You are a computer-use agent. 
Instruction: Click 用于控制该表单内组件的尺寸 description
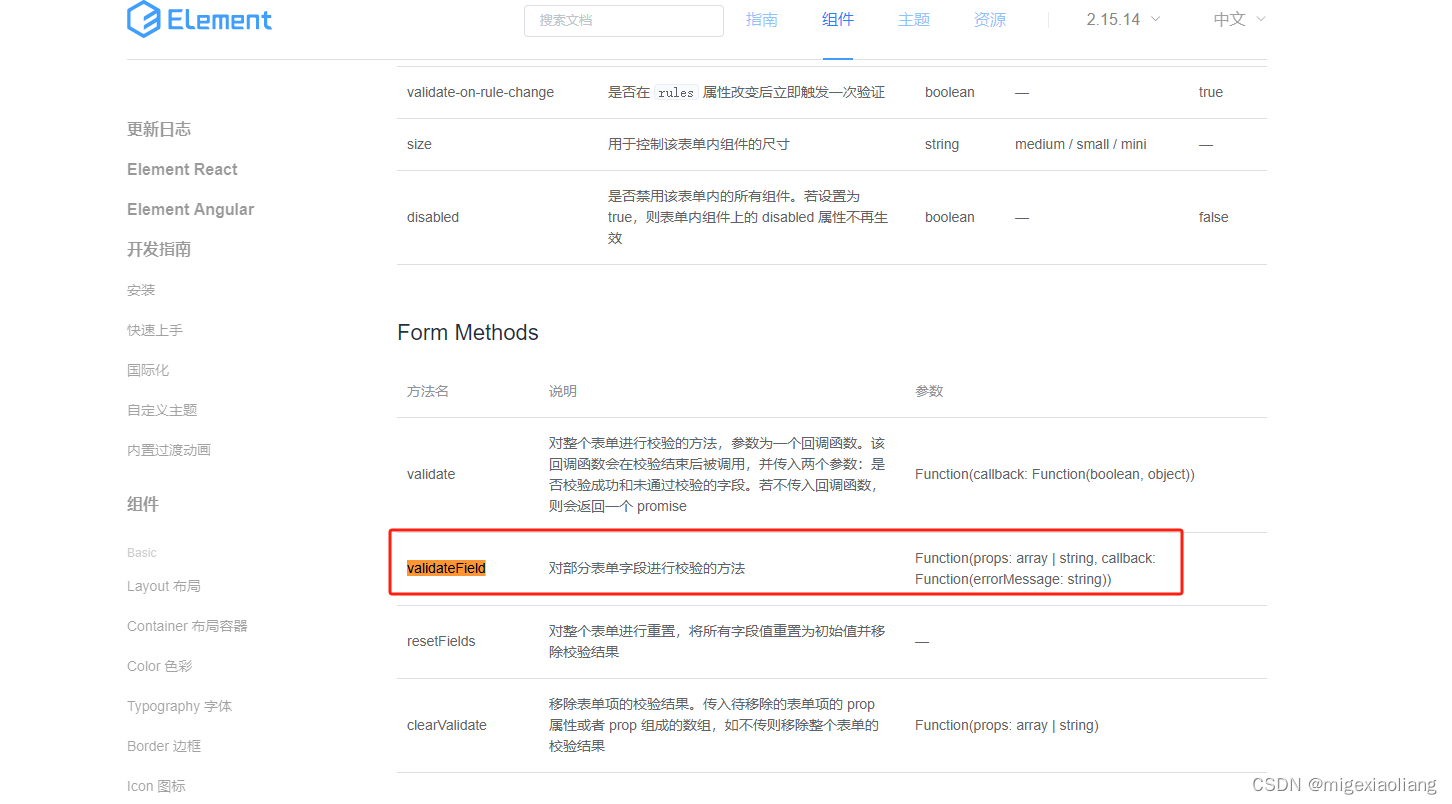click(699, 144)
